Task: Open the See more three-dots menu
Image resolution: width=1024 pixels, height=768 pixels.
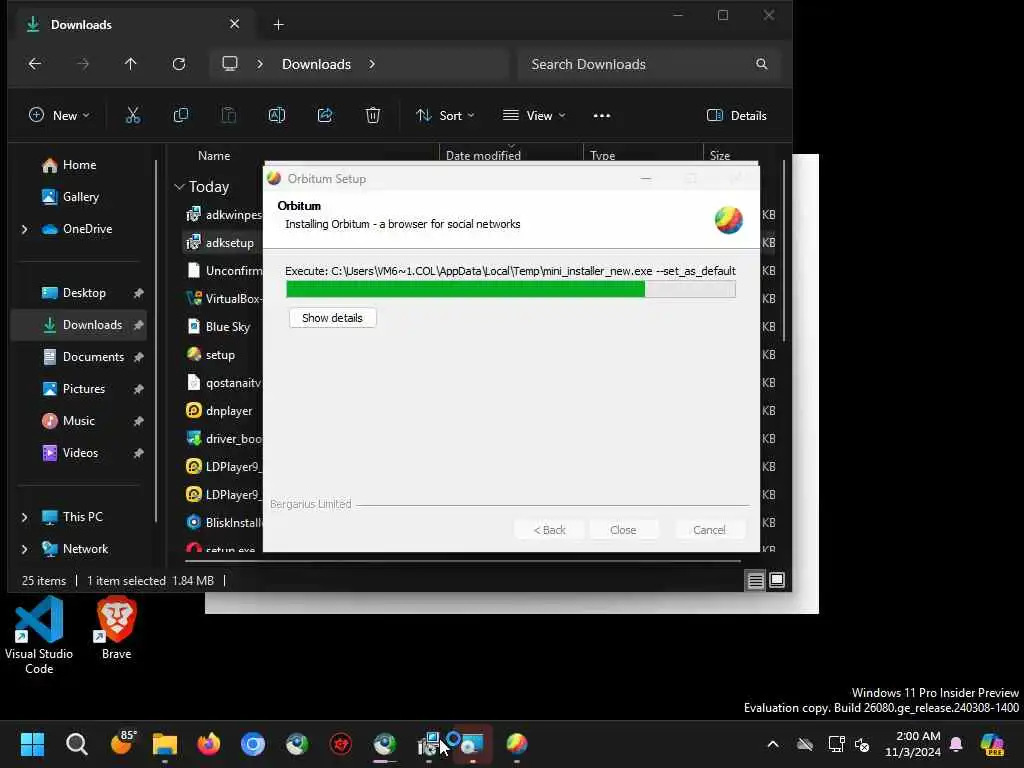Action: 601,116
